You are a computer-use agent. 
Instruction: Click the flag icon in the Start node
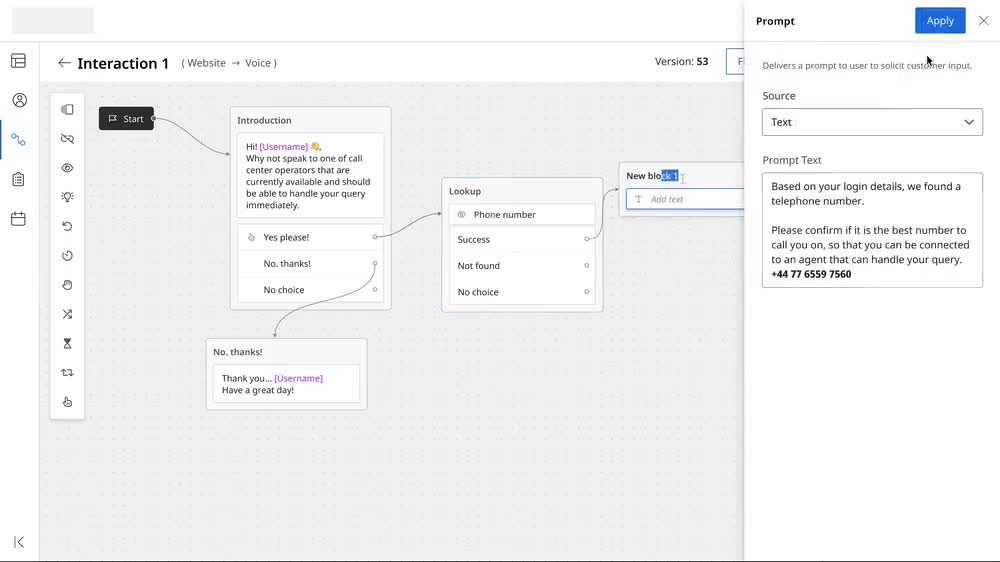(x=112, y=119)
